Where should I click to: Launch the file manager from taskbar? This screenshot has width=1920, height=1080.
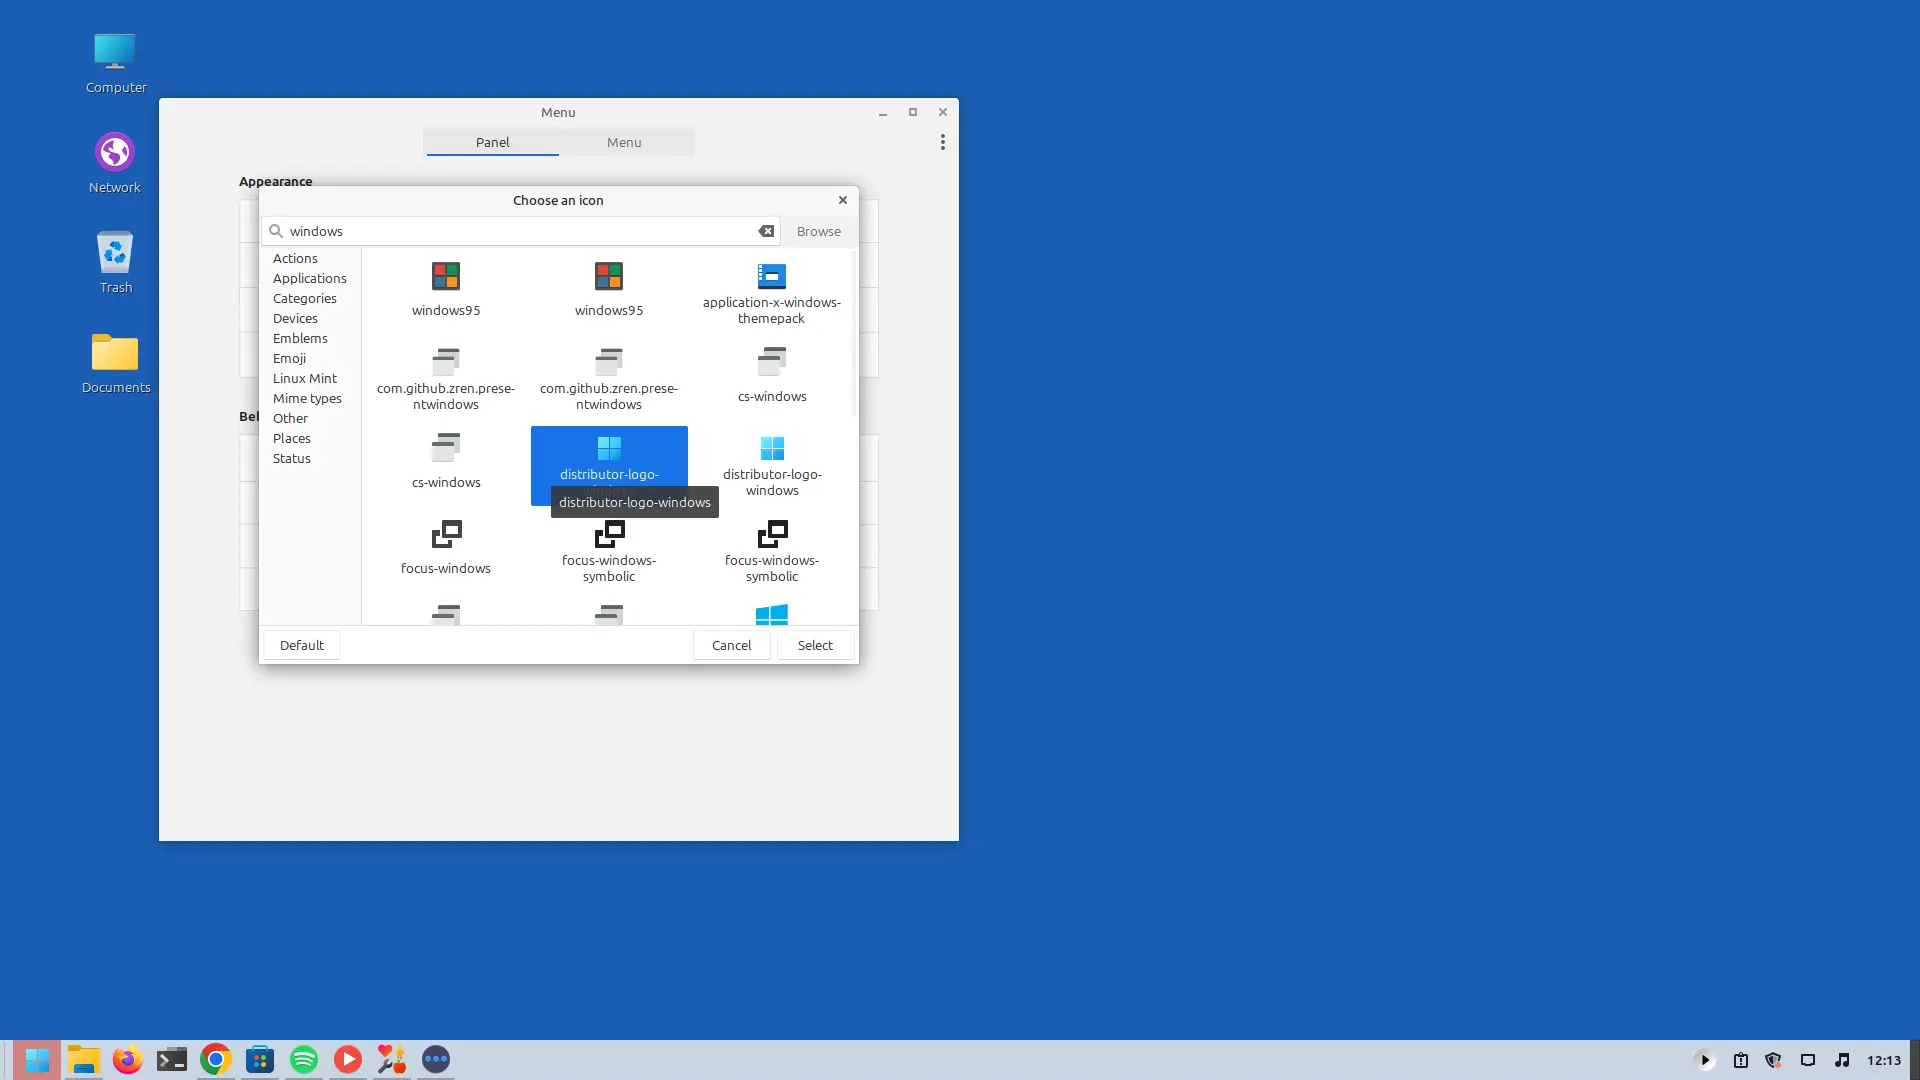pyautogui.click(x=84, y=1060)
